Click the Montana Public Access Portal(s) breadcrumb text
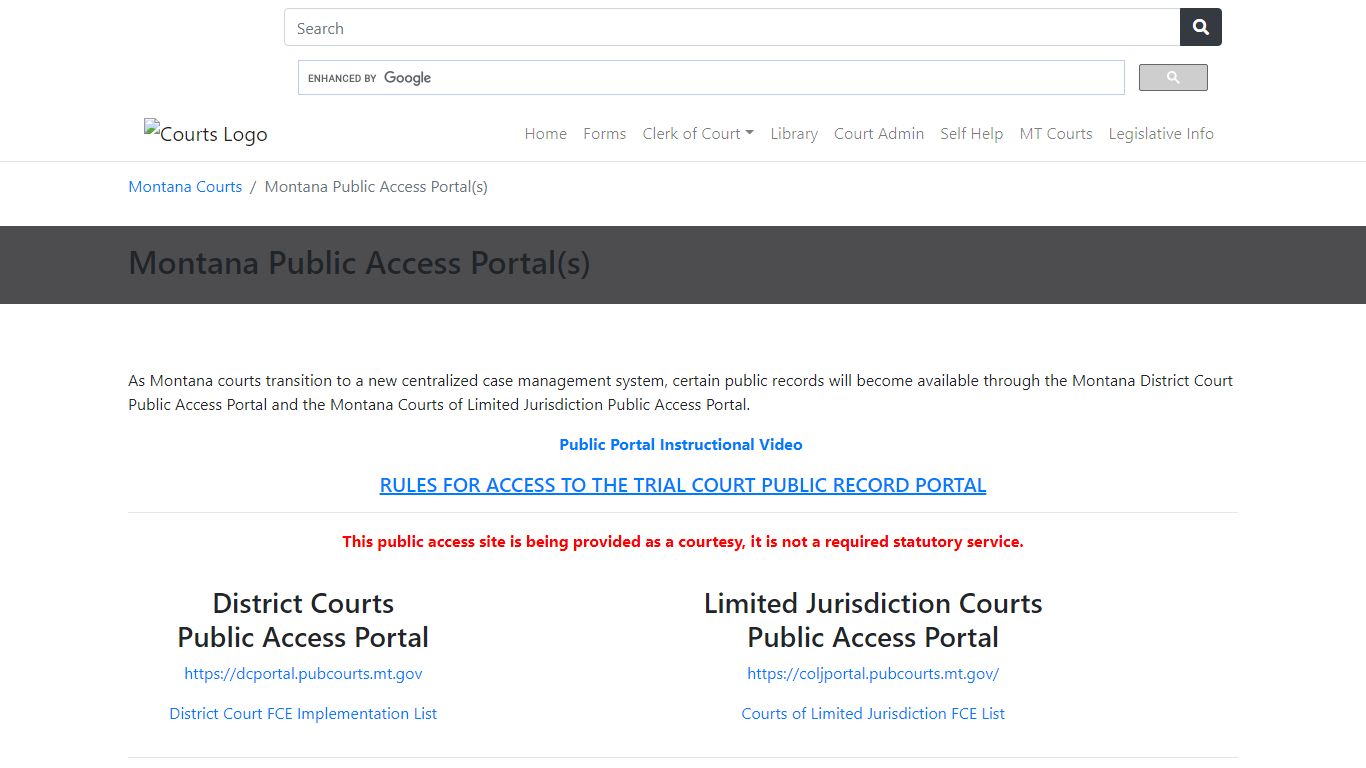This screenshot has width=1366, height=768. coord(376,187)
